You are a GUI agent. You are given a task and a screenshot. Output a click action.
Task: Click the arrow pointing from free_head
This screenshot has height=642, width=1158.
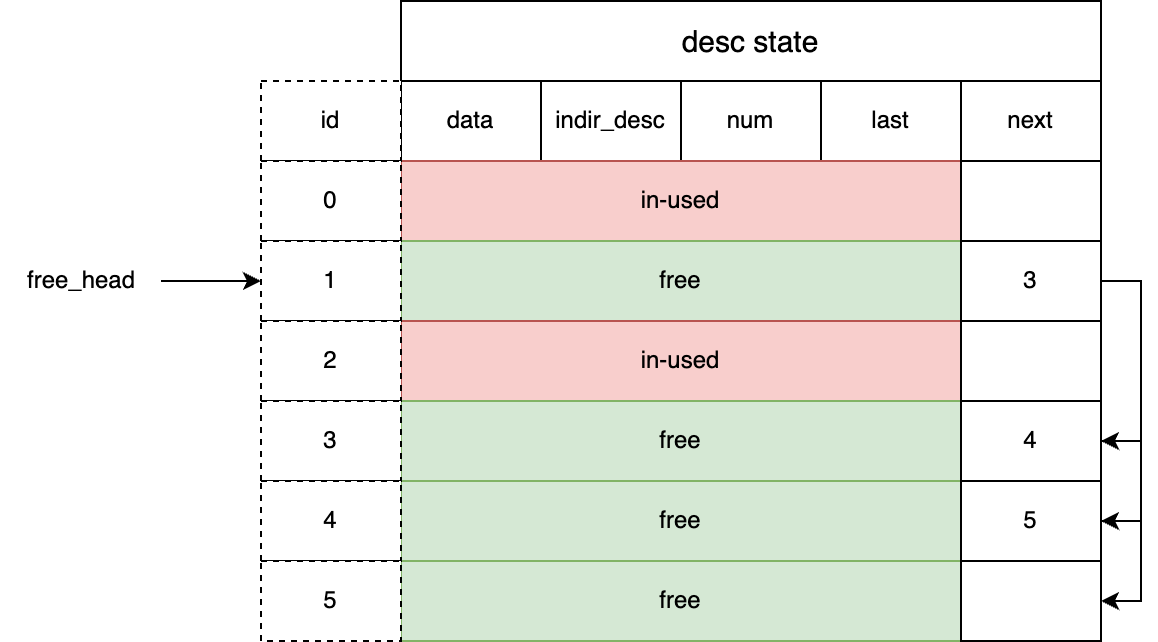(210, 281)
